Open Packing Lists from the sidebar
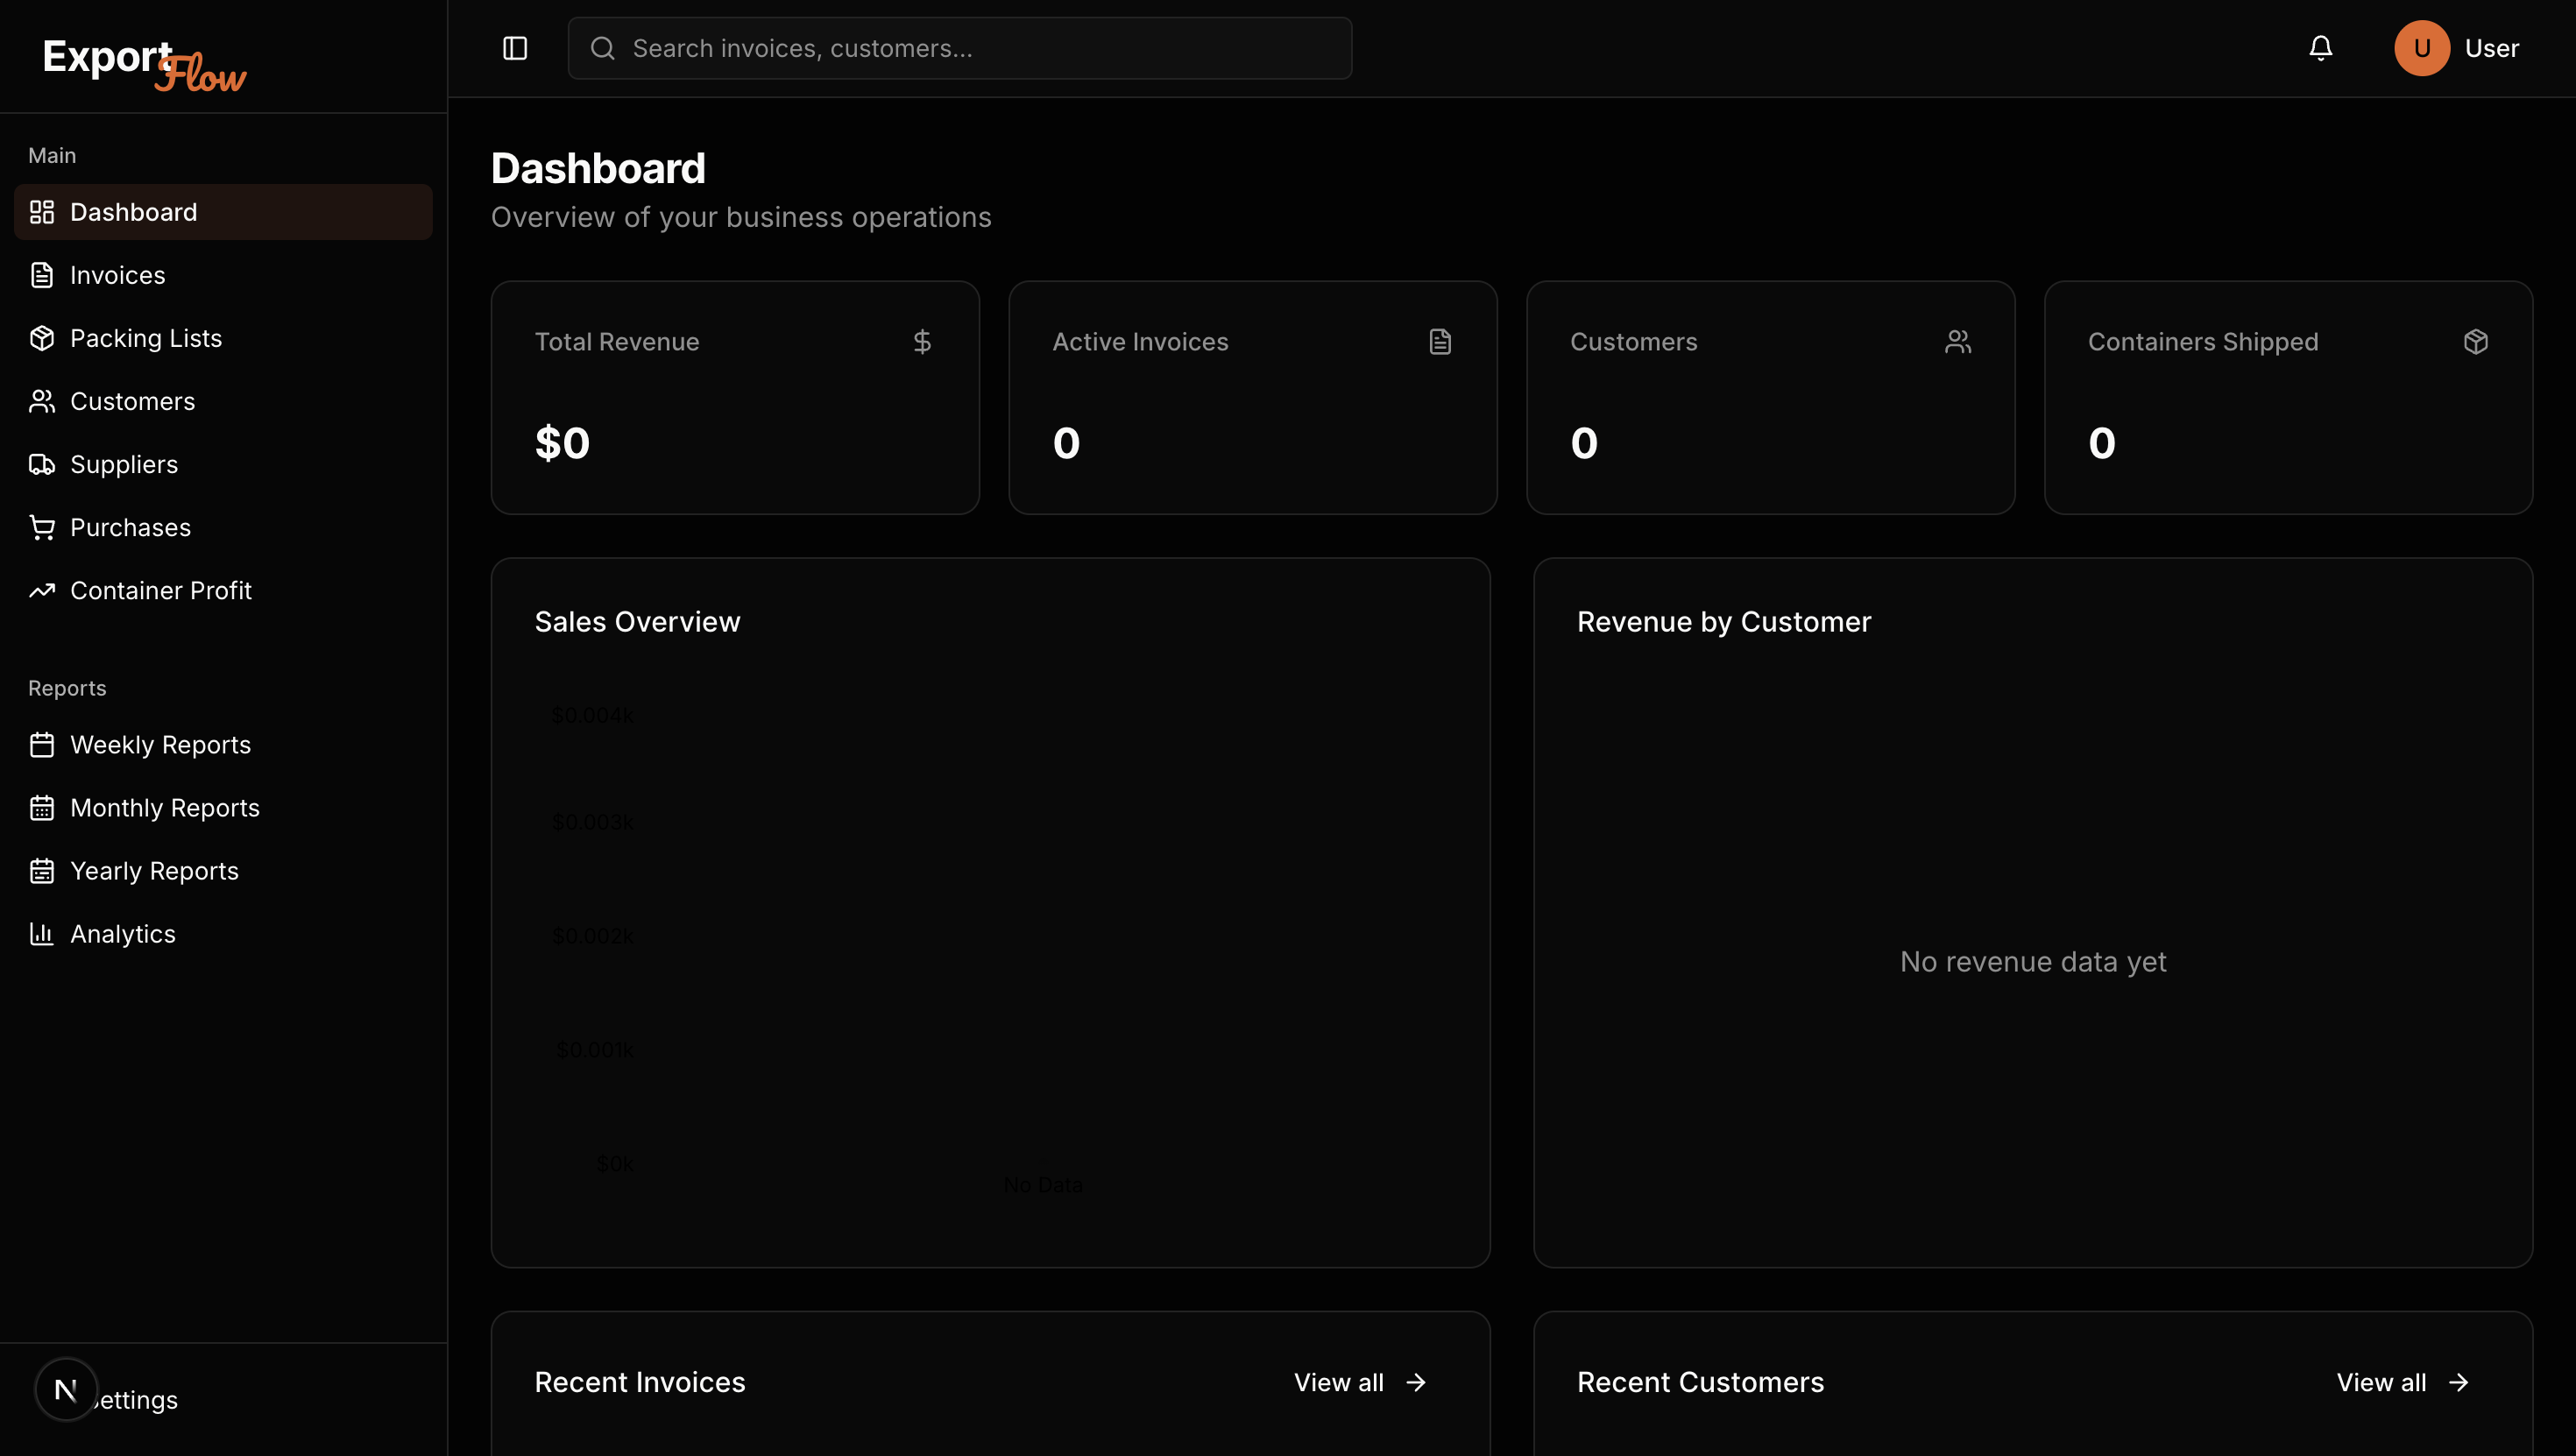The height and width of the screenshot is (1456, 2576). point(145,338)
